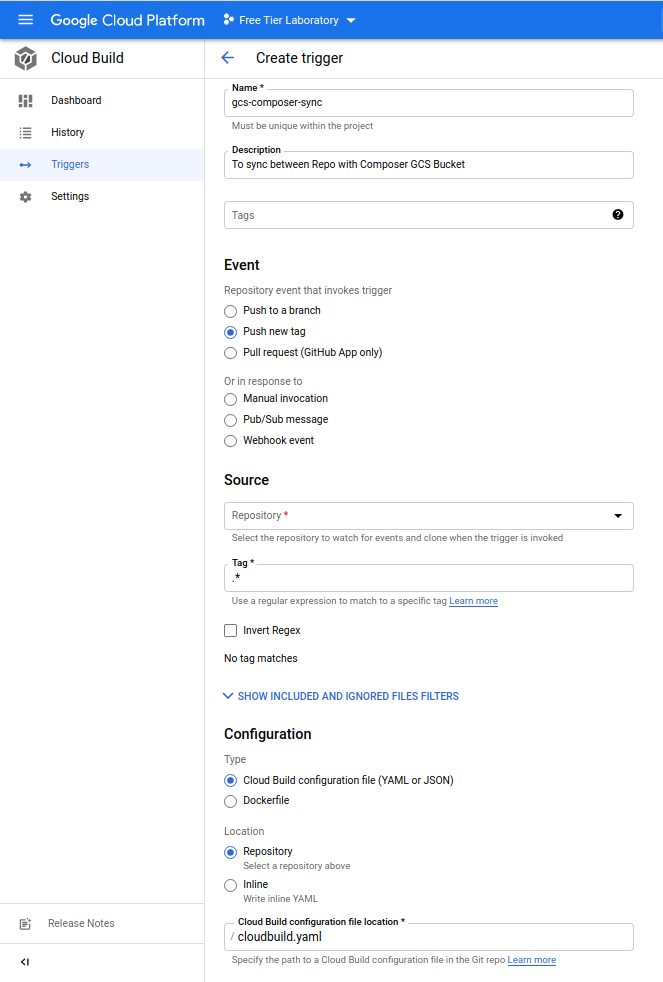Click the Settings gear icon

[26, 197]
